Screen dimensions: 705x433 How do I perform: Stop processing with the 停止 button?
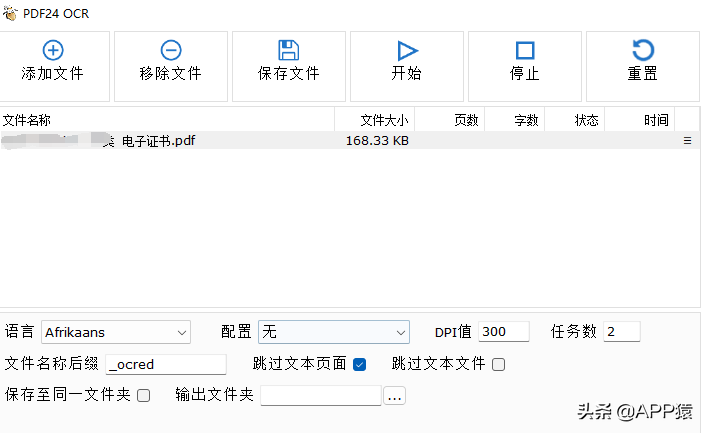tap(525, 66)
